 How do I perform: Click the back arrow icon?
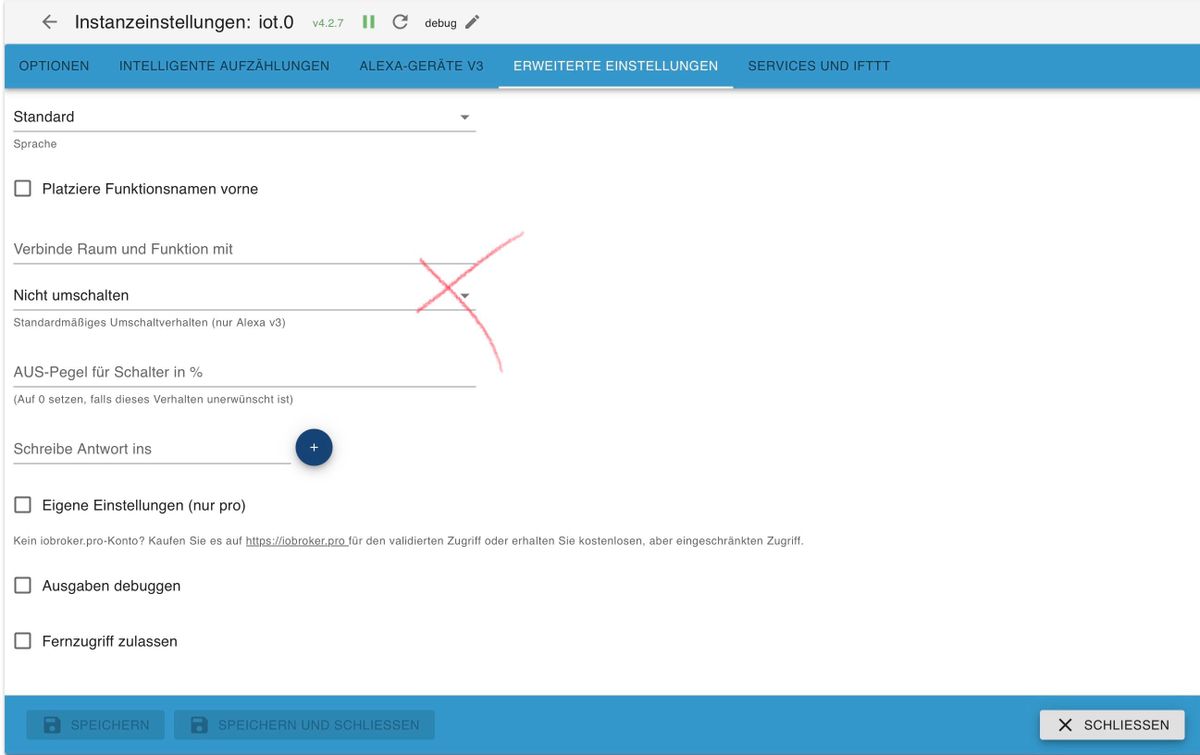[49, 22]
